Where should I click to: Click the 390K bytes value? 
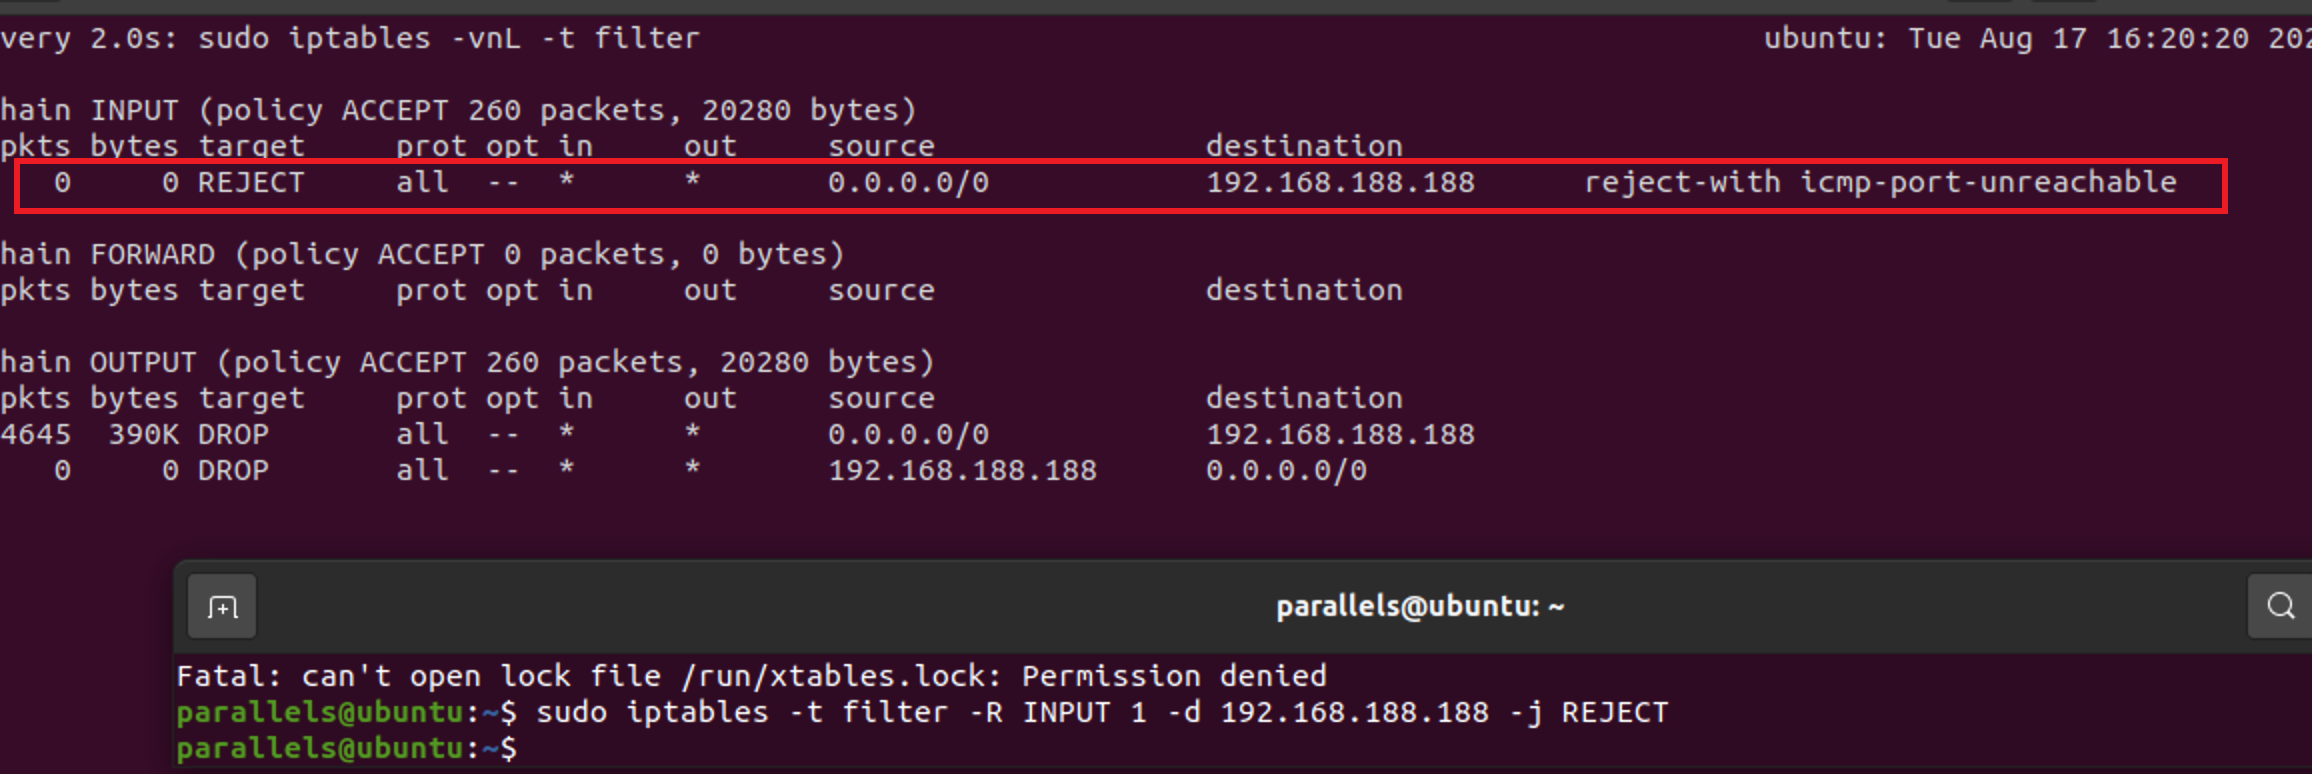pos(144,434)
